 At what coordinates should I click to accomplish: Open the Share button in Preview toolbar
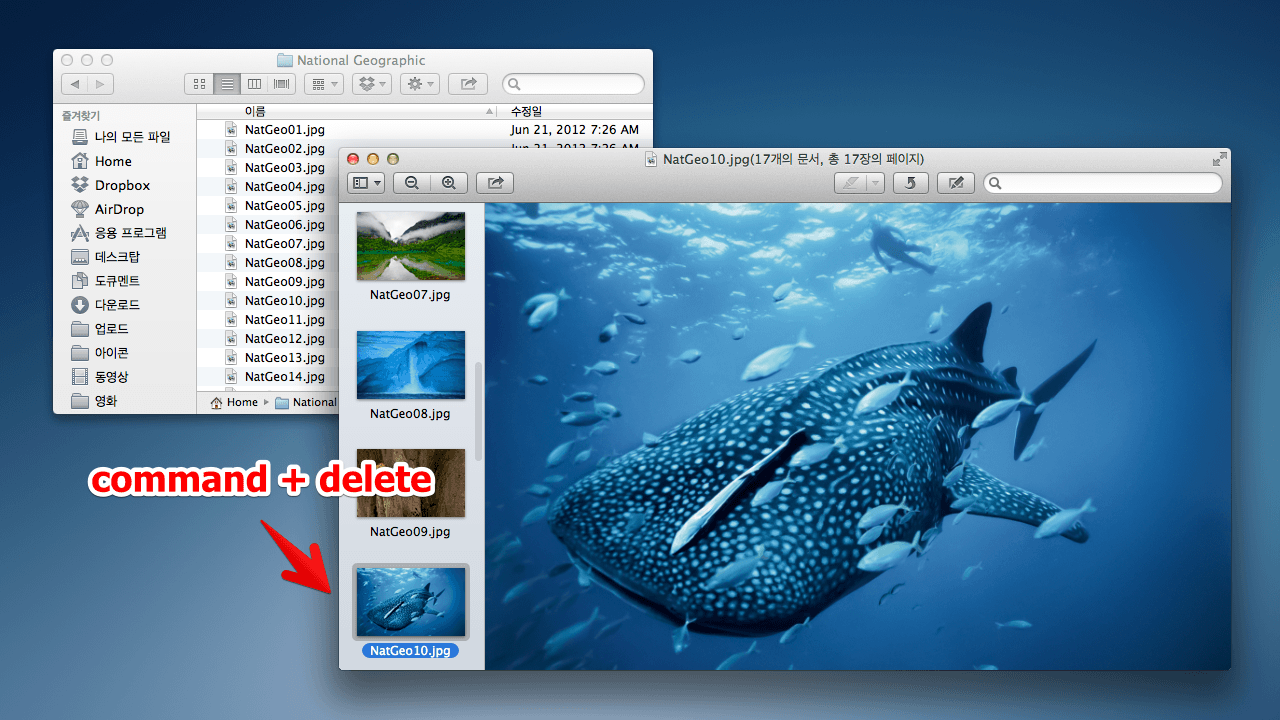[495, 183]
